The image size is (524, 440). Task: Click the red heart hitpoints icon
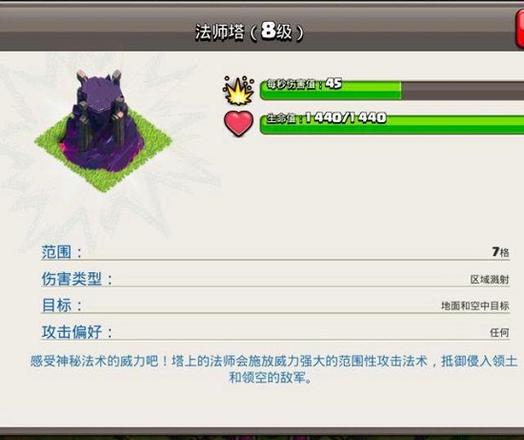point(239,124)
